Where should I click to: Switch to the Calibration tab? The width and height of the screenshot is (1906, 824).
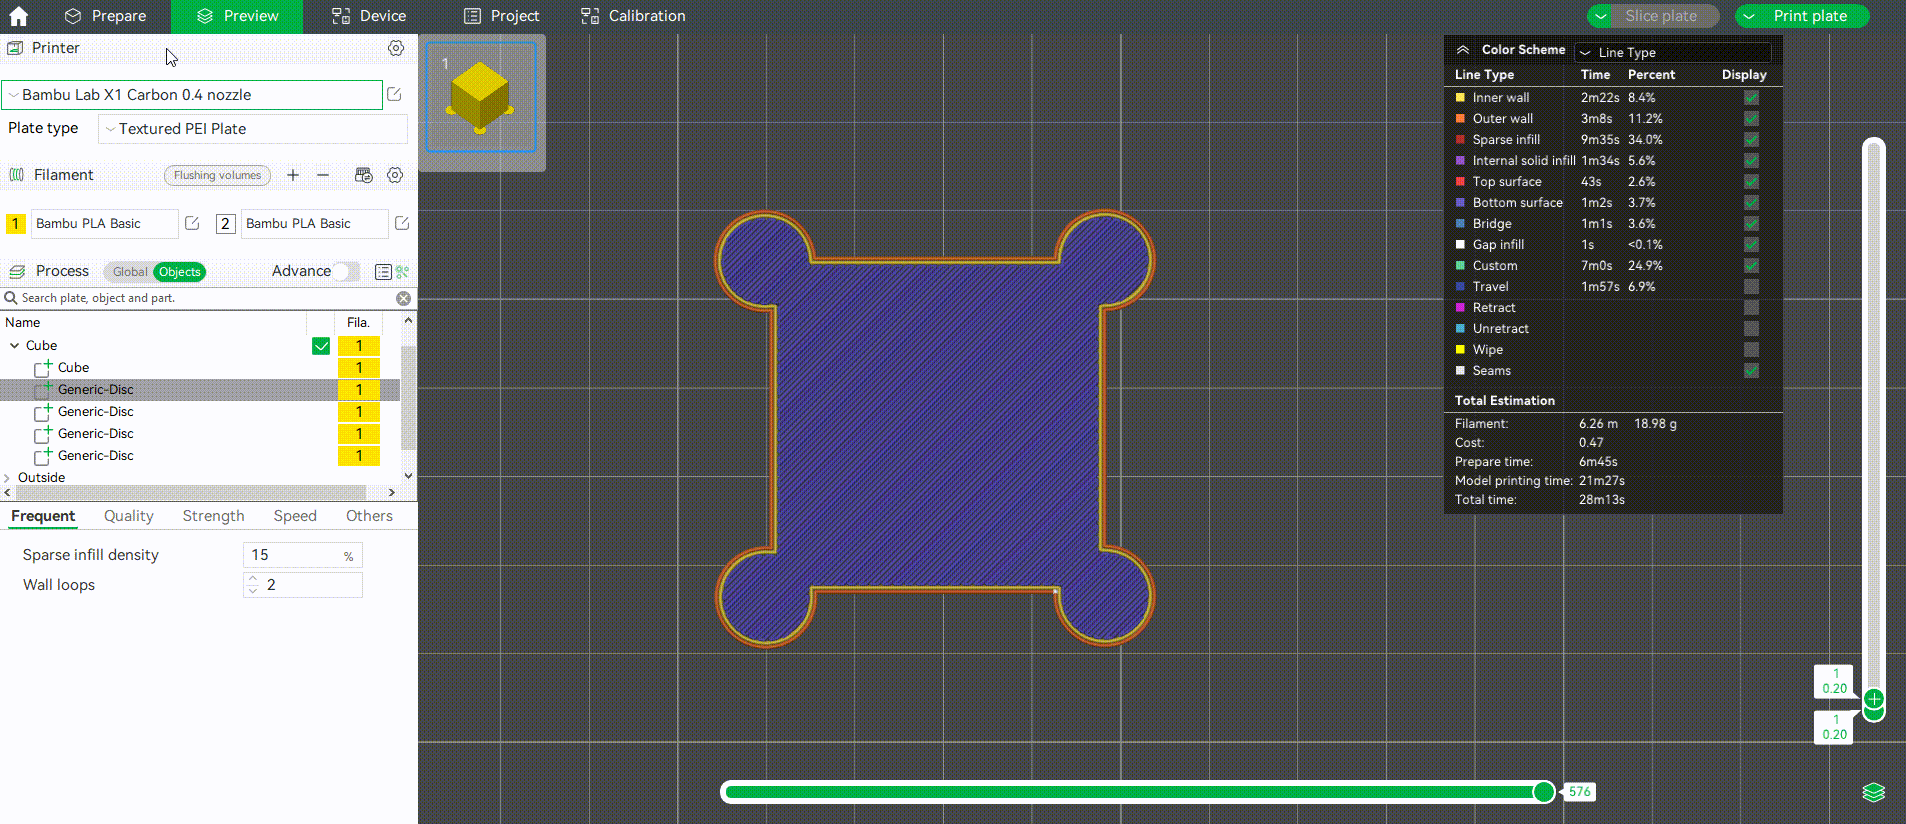click(633, 16)
